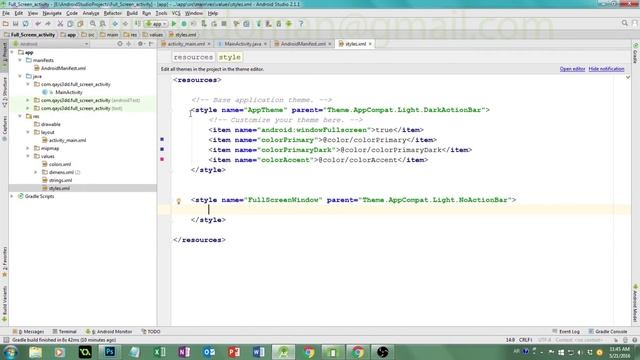
Task: Open the Structure side panel tab
Action: [4, 92]
